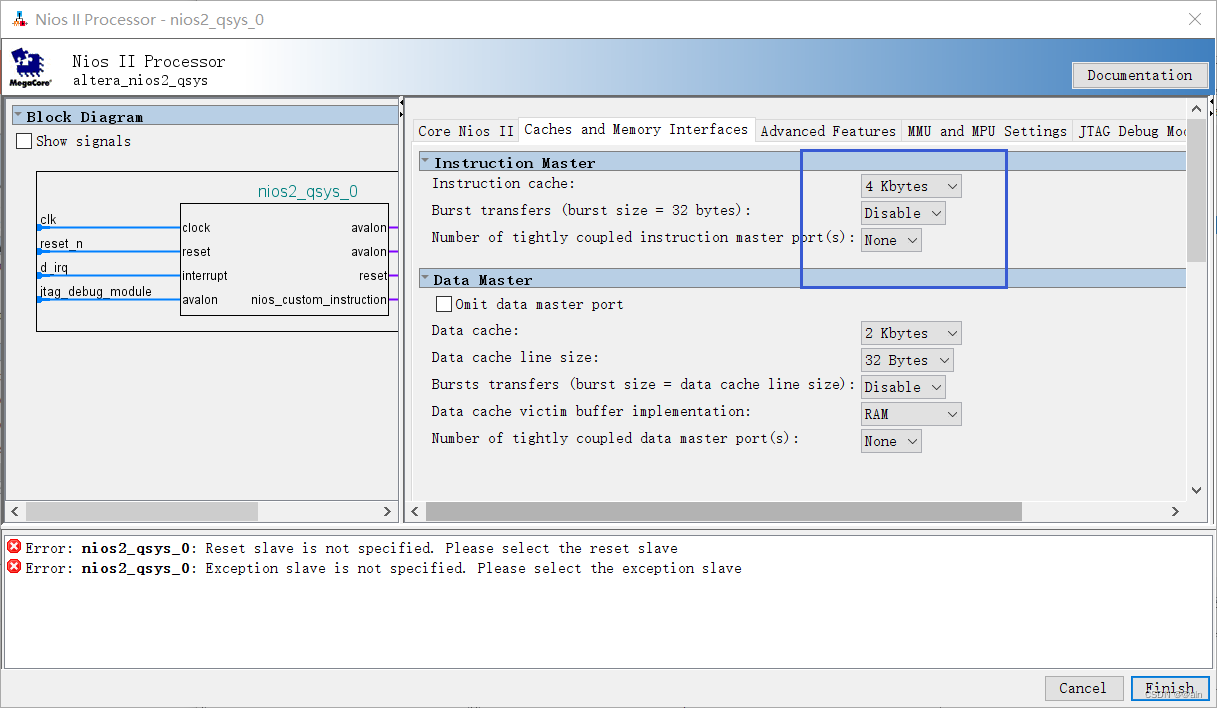This screenshot has height=708, width=1217.
Task: Open the Instruction cache size dropdown
Action: (911, 186)
